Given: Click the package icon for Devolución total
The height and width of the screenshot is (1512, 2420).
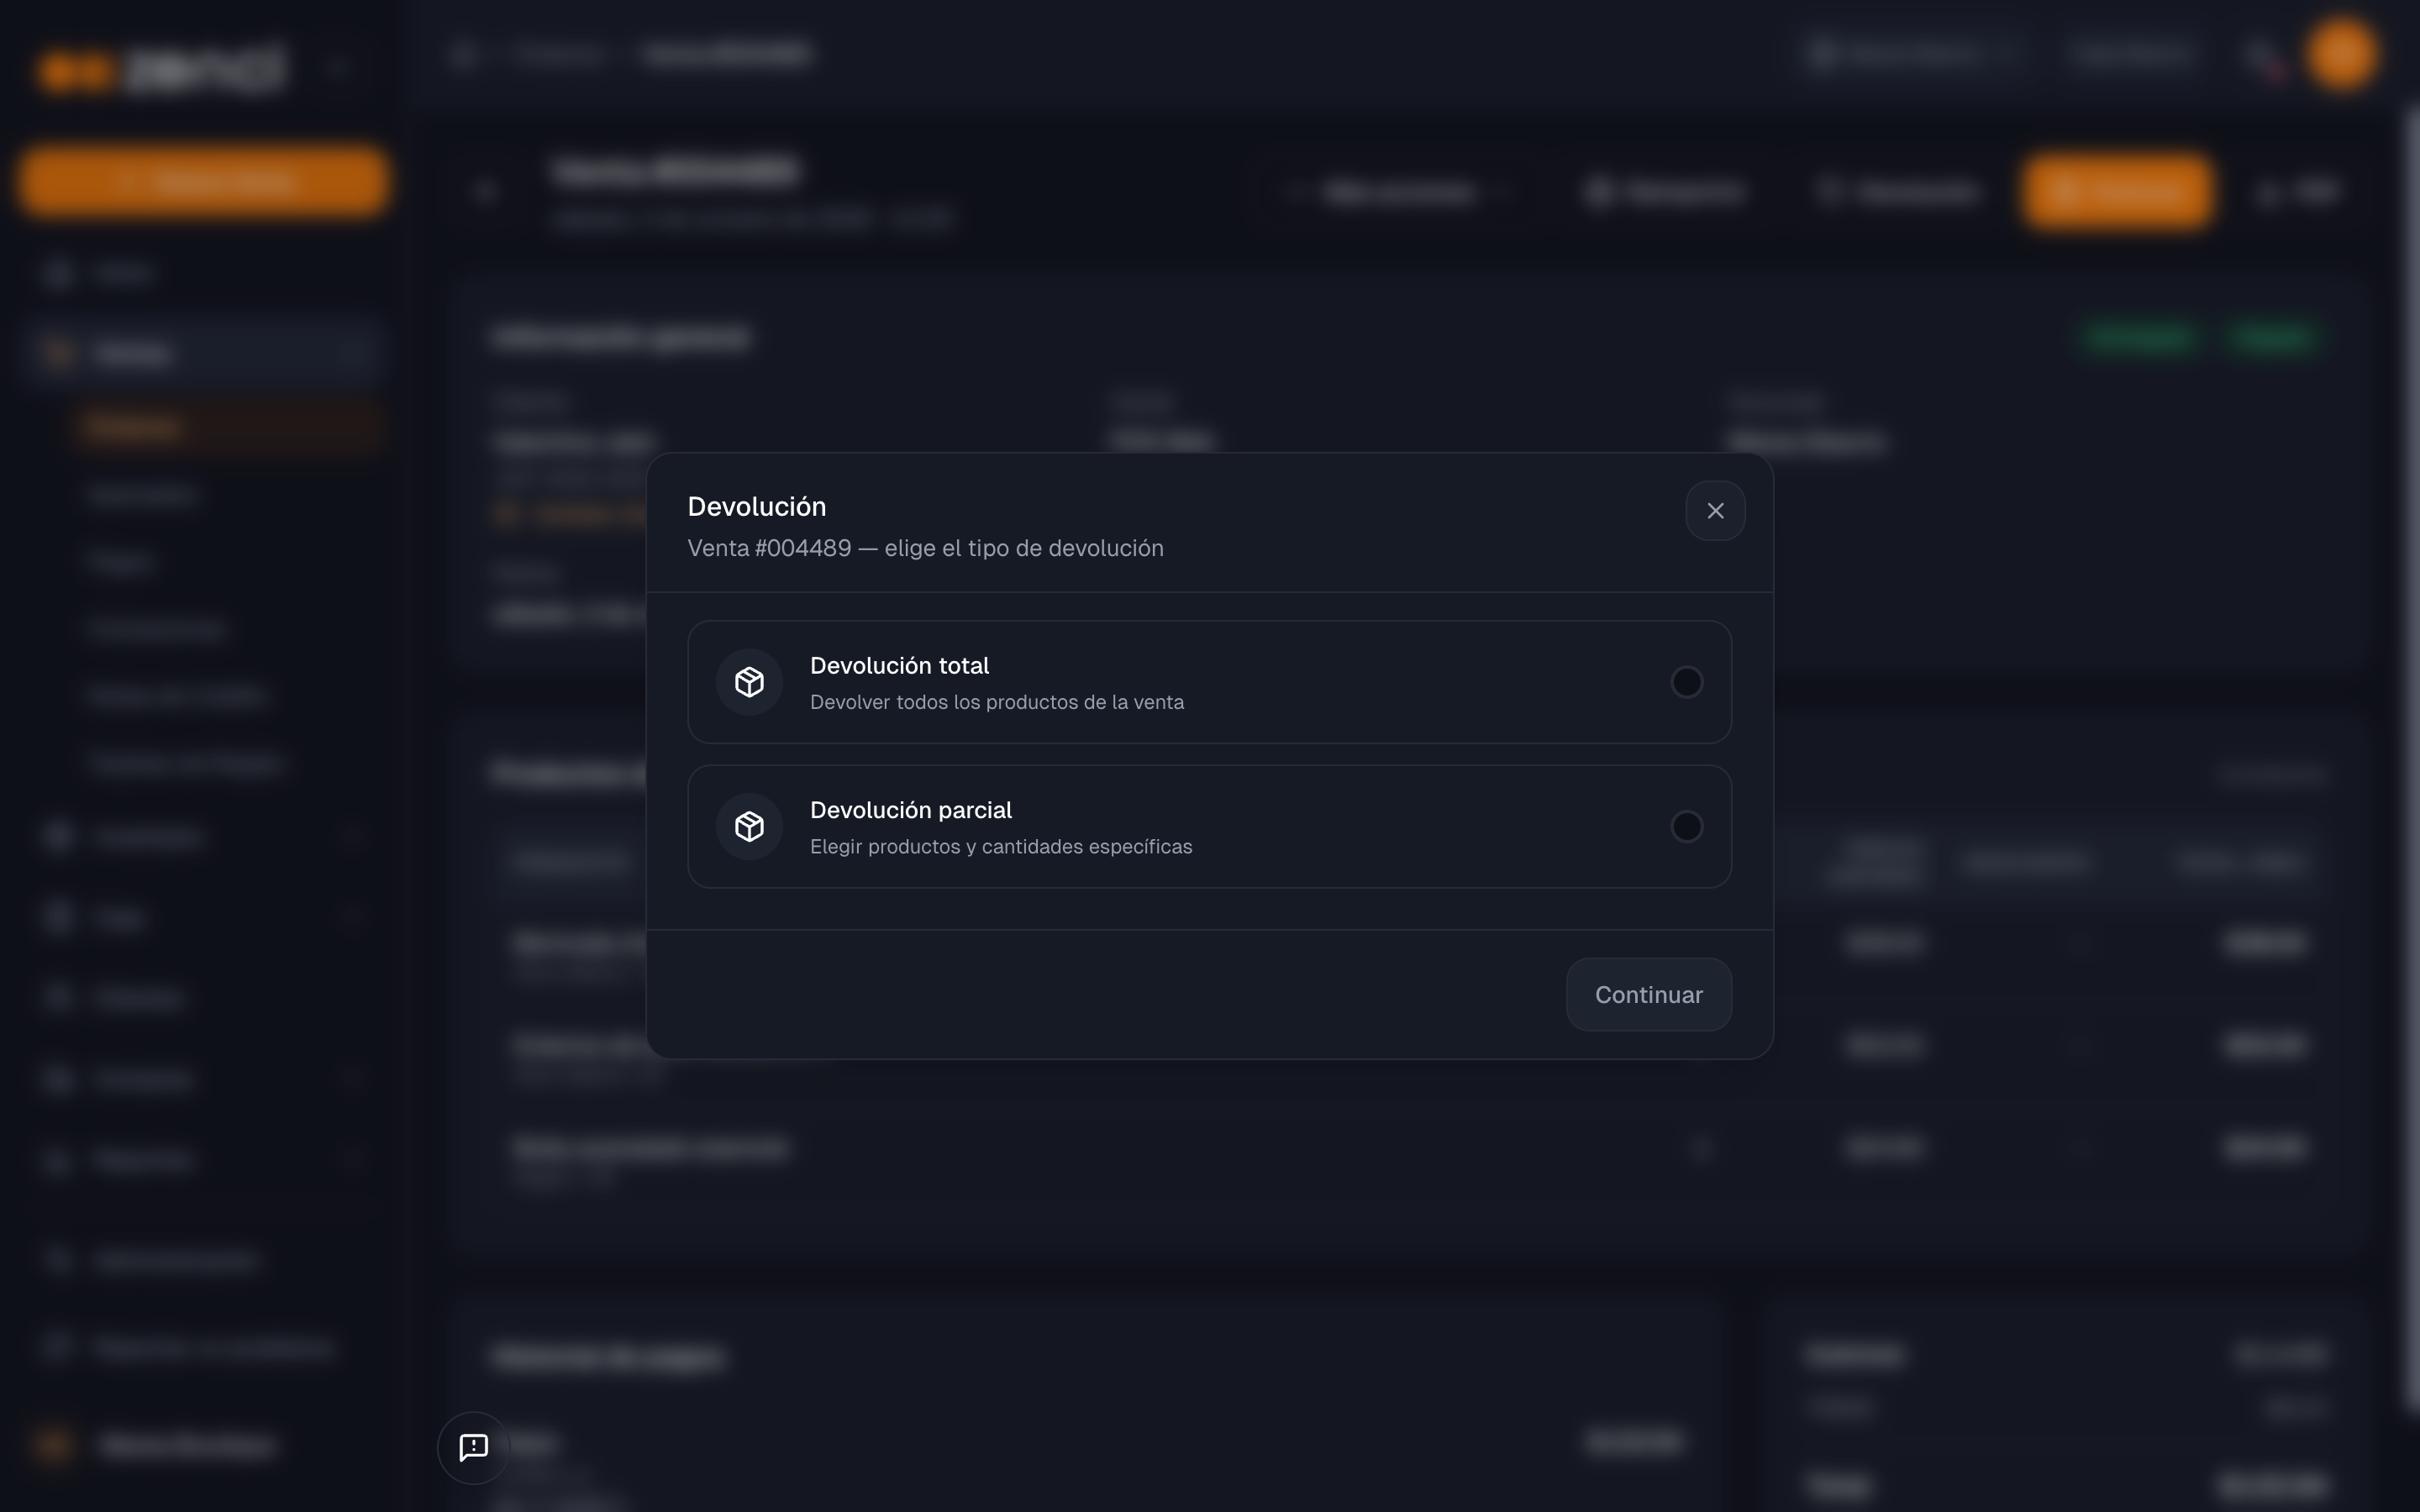Looking at the screenshot, I should (749, 682).
